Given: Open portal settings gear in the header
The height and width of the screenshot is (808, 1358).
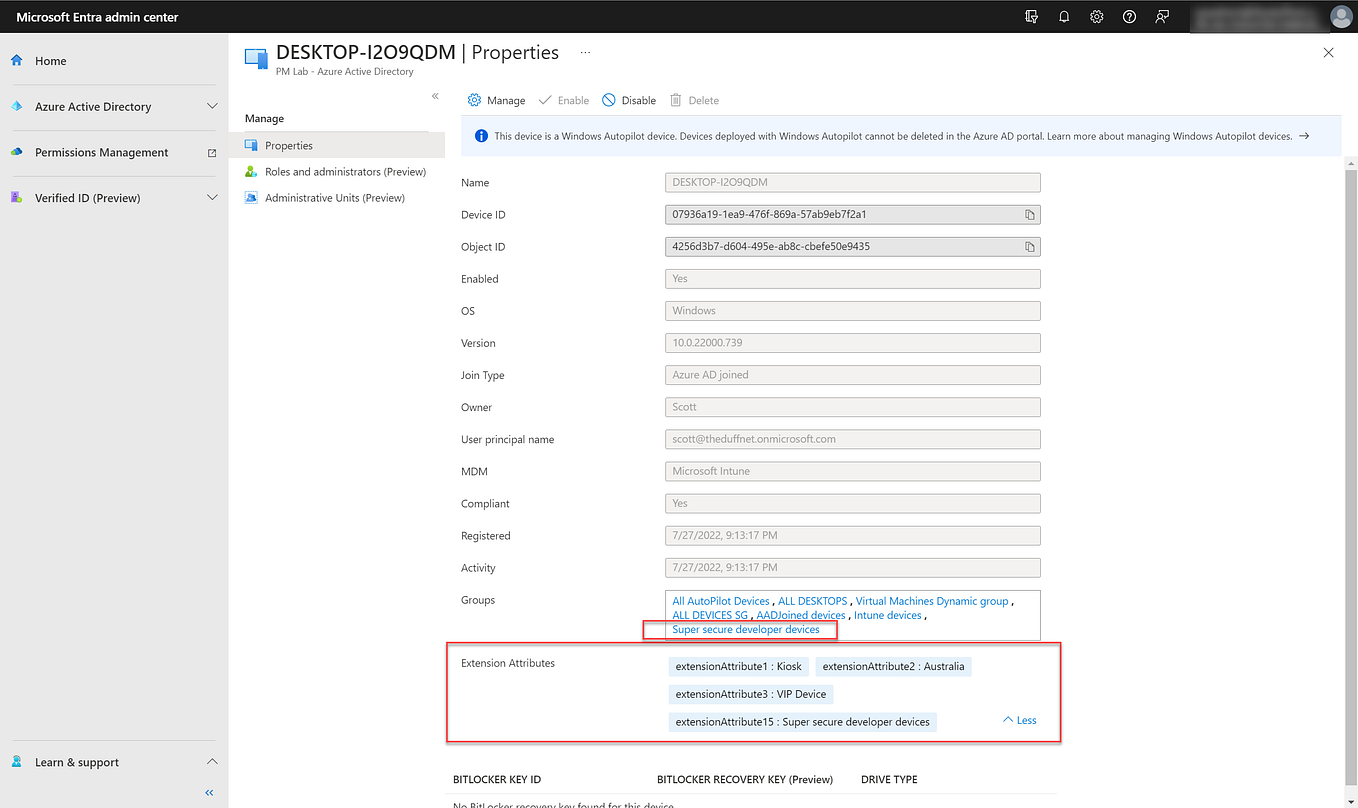Looking at the screenshot, I should (1096, 16).
